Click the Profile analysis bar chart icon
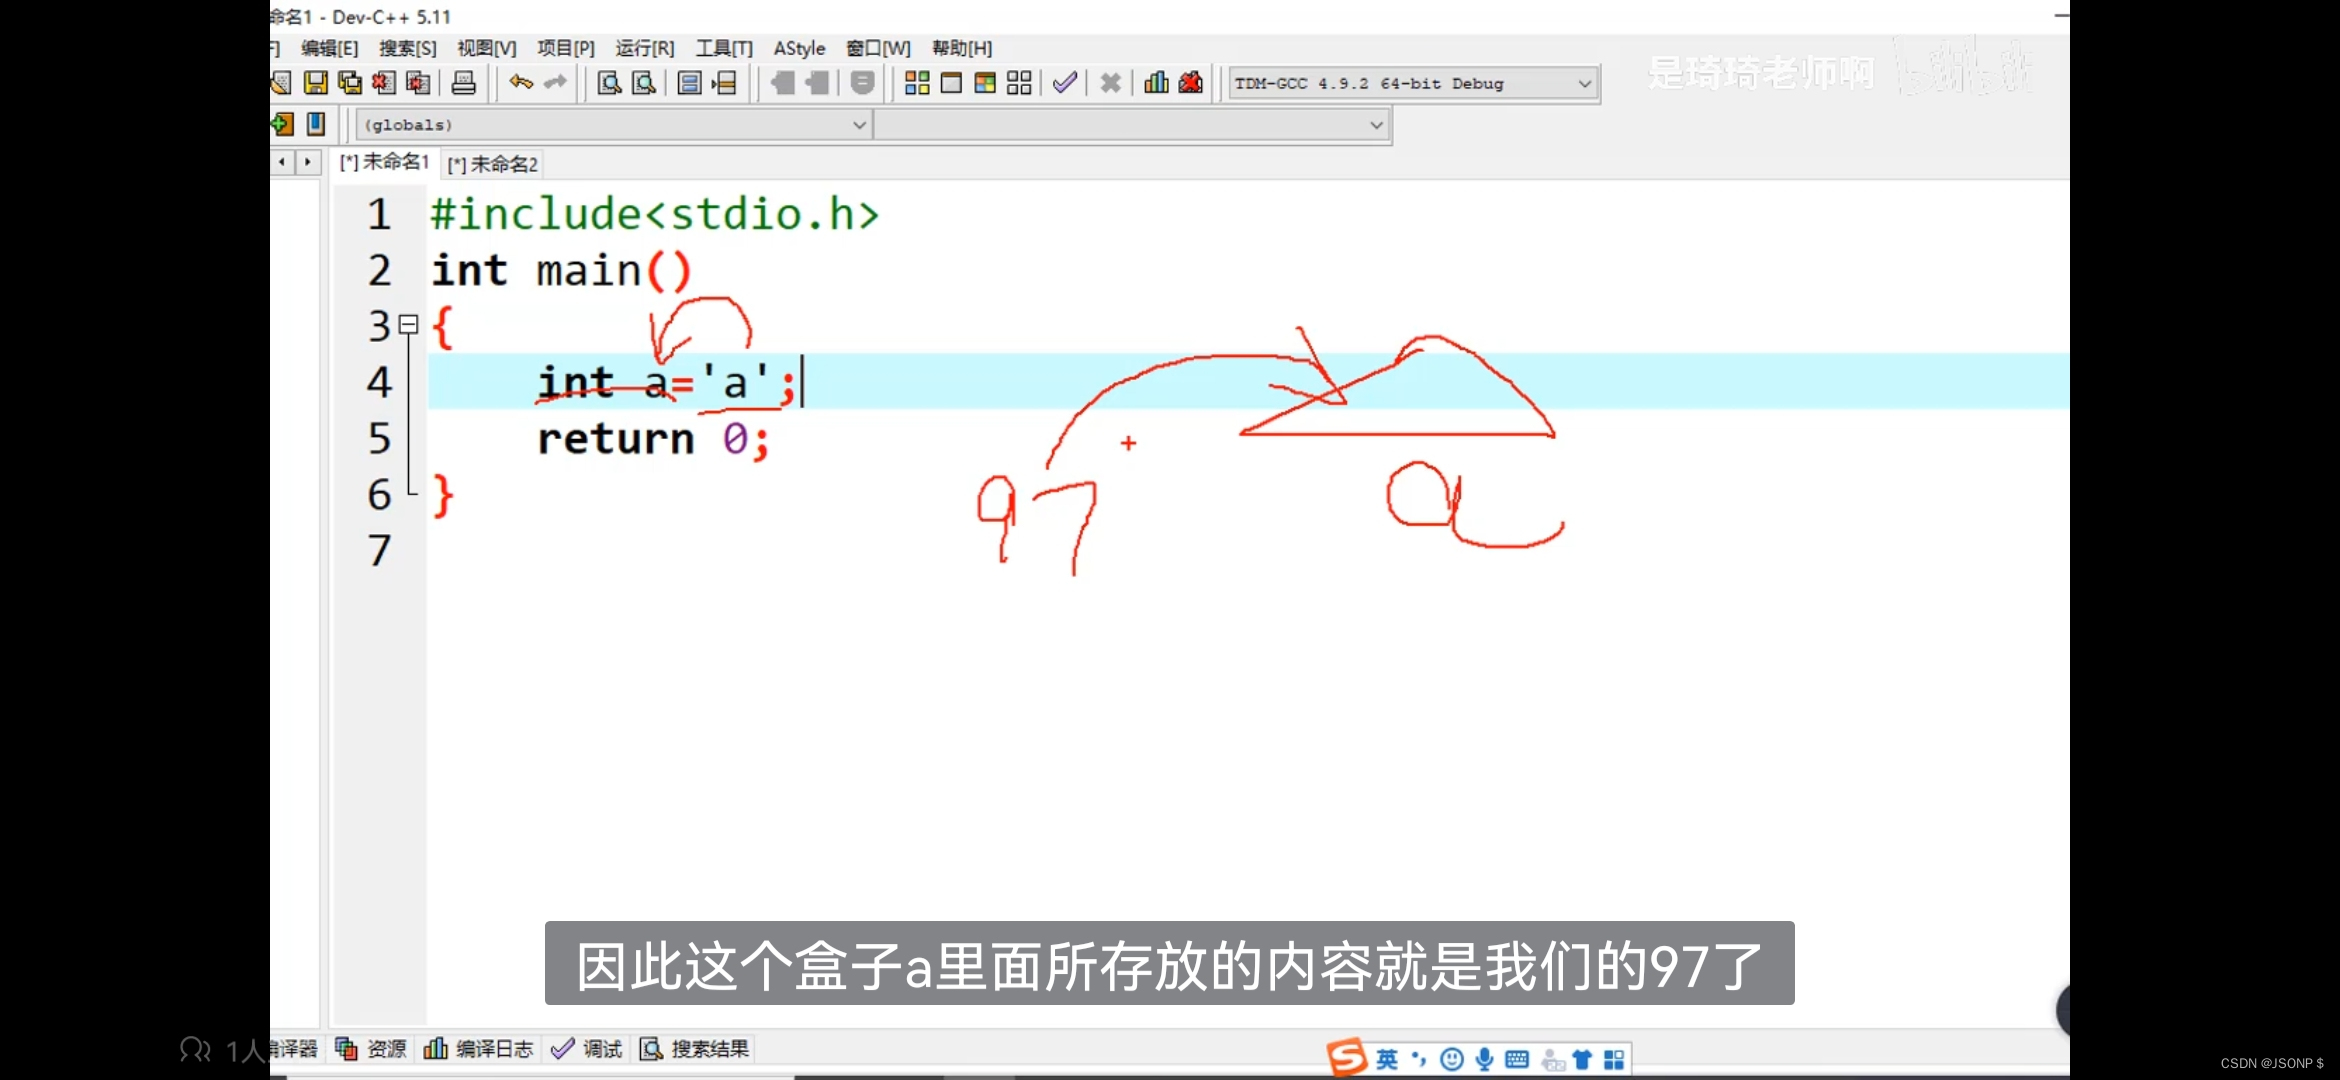This screenshot has height=1080, width=2340. click(1156, 83)
